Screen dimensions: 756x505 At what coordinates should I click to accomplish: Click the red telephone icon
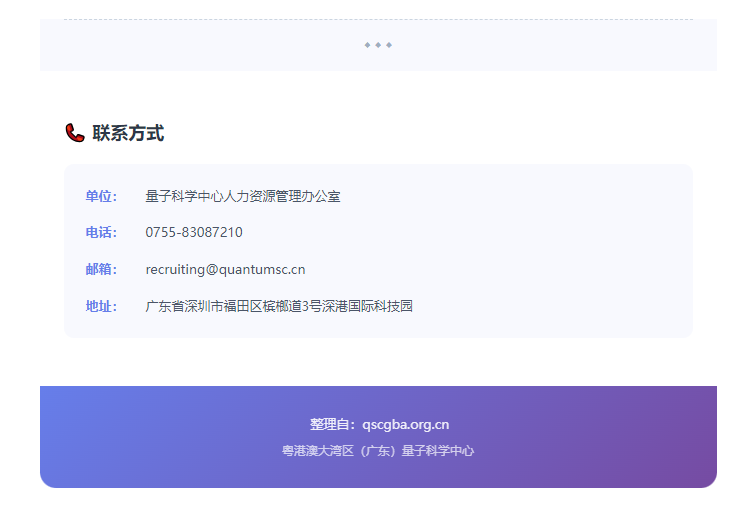tap(75, 133)
